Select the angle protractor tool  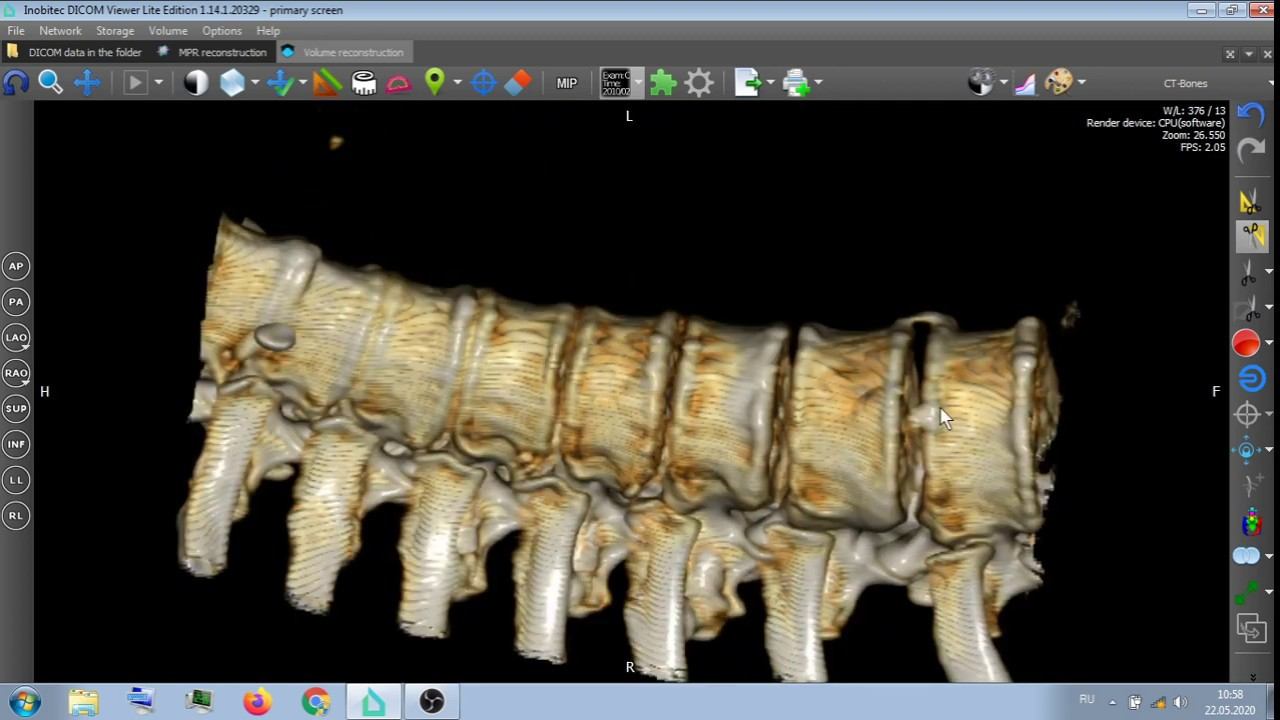398,83
